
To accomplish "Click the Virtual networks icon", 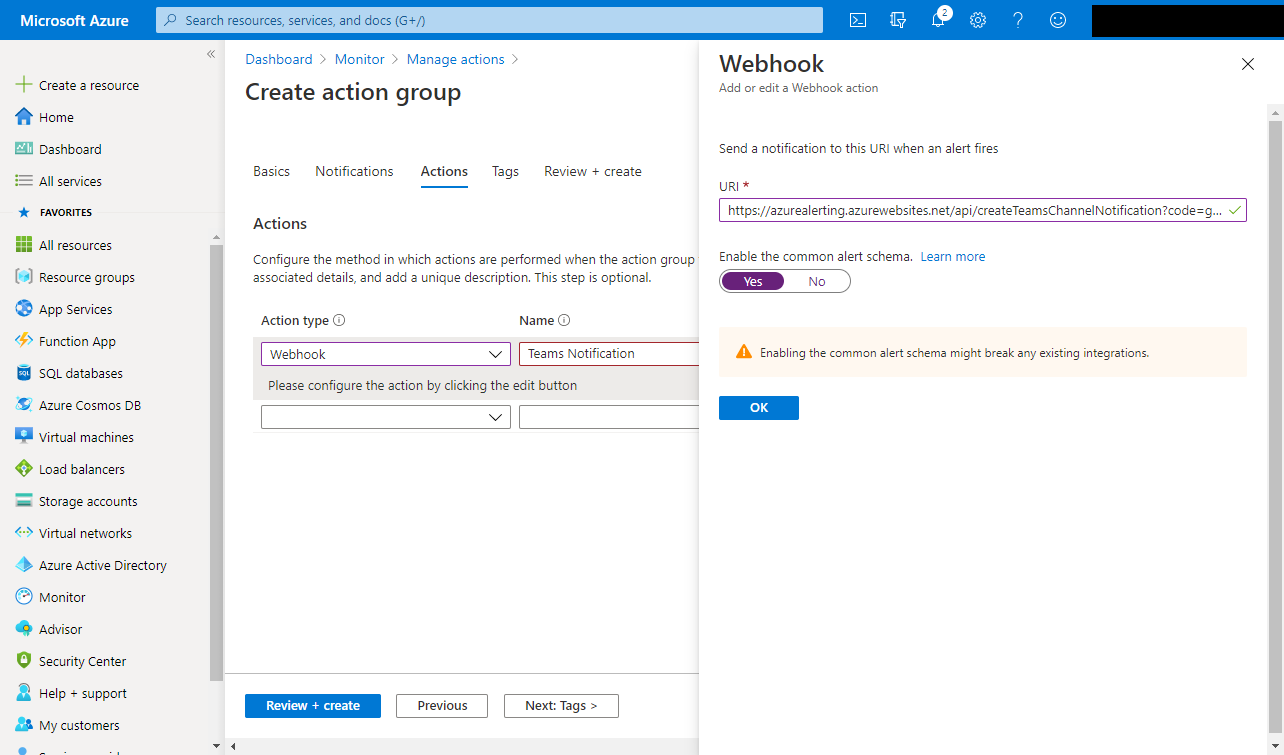I will click(24, 533).
